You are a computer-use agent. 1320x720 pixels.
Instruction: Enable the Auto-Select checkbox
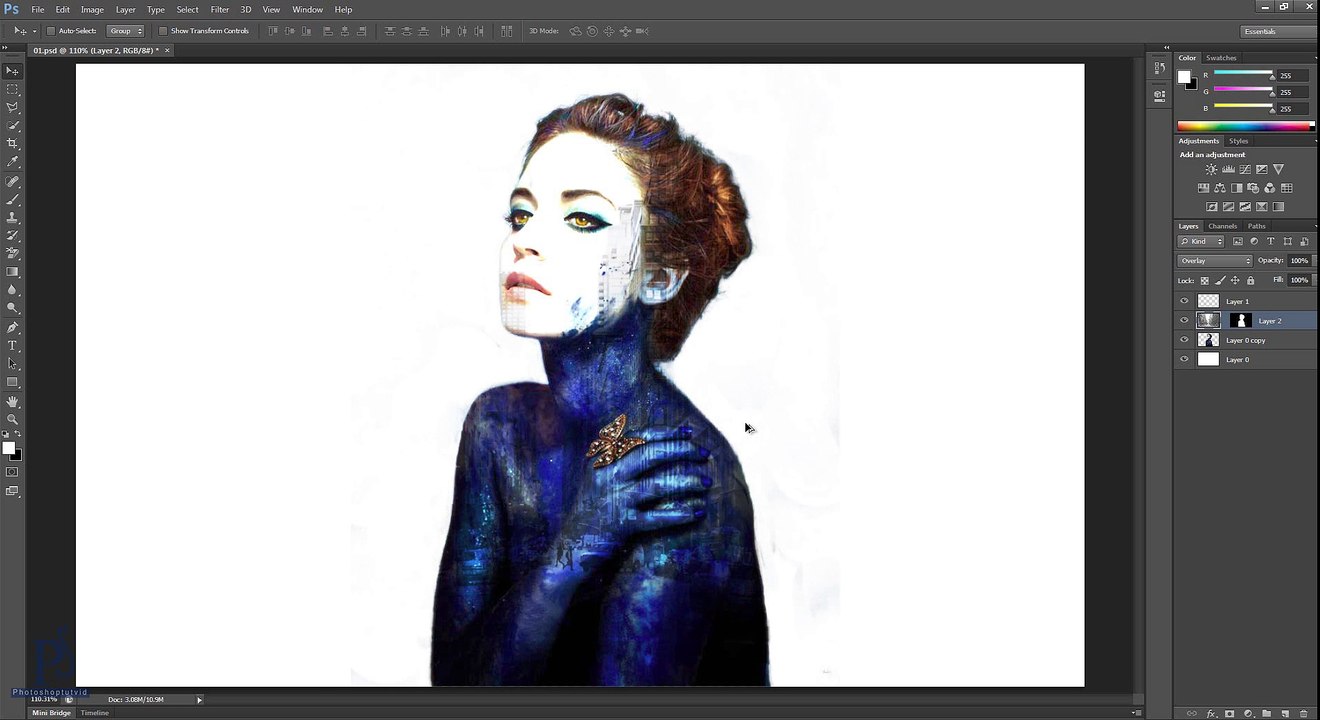(51, 31)
